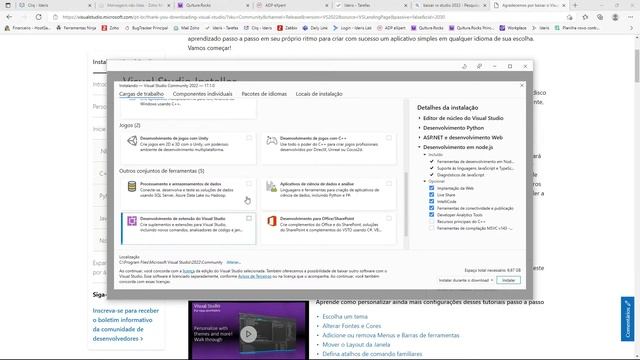
Task: Click the Zabbix bookmark
Action: point(287,28)
